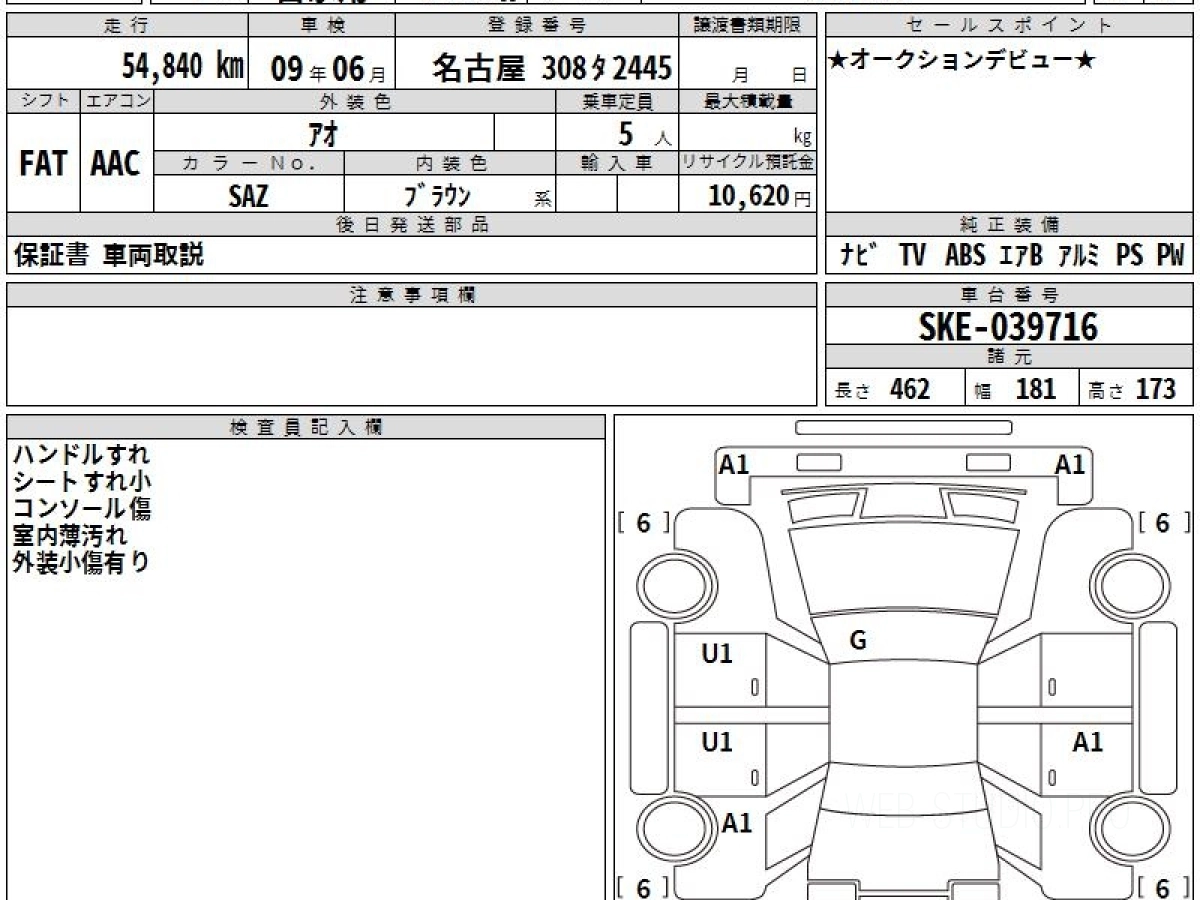Click the U1 mark on the front-left door
The width and height of the screenshot is (1200, 900).
point(717,654)
